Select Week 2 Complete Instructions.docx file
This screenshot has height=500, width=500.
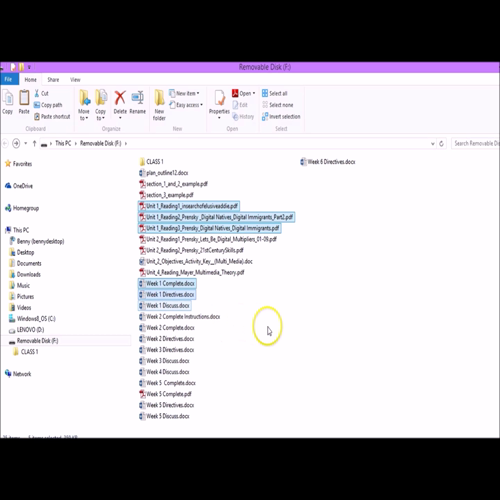coord(180,317)
